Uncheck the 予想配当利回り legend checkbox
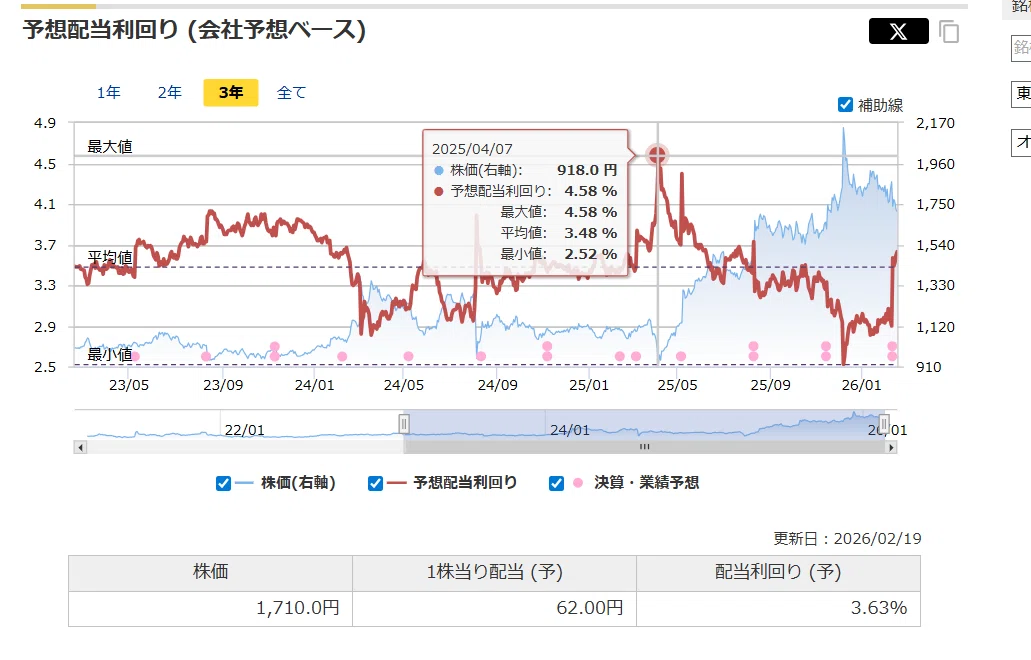This screenshot has width=1031, height=660. pos(375,483)
